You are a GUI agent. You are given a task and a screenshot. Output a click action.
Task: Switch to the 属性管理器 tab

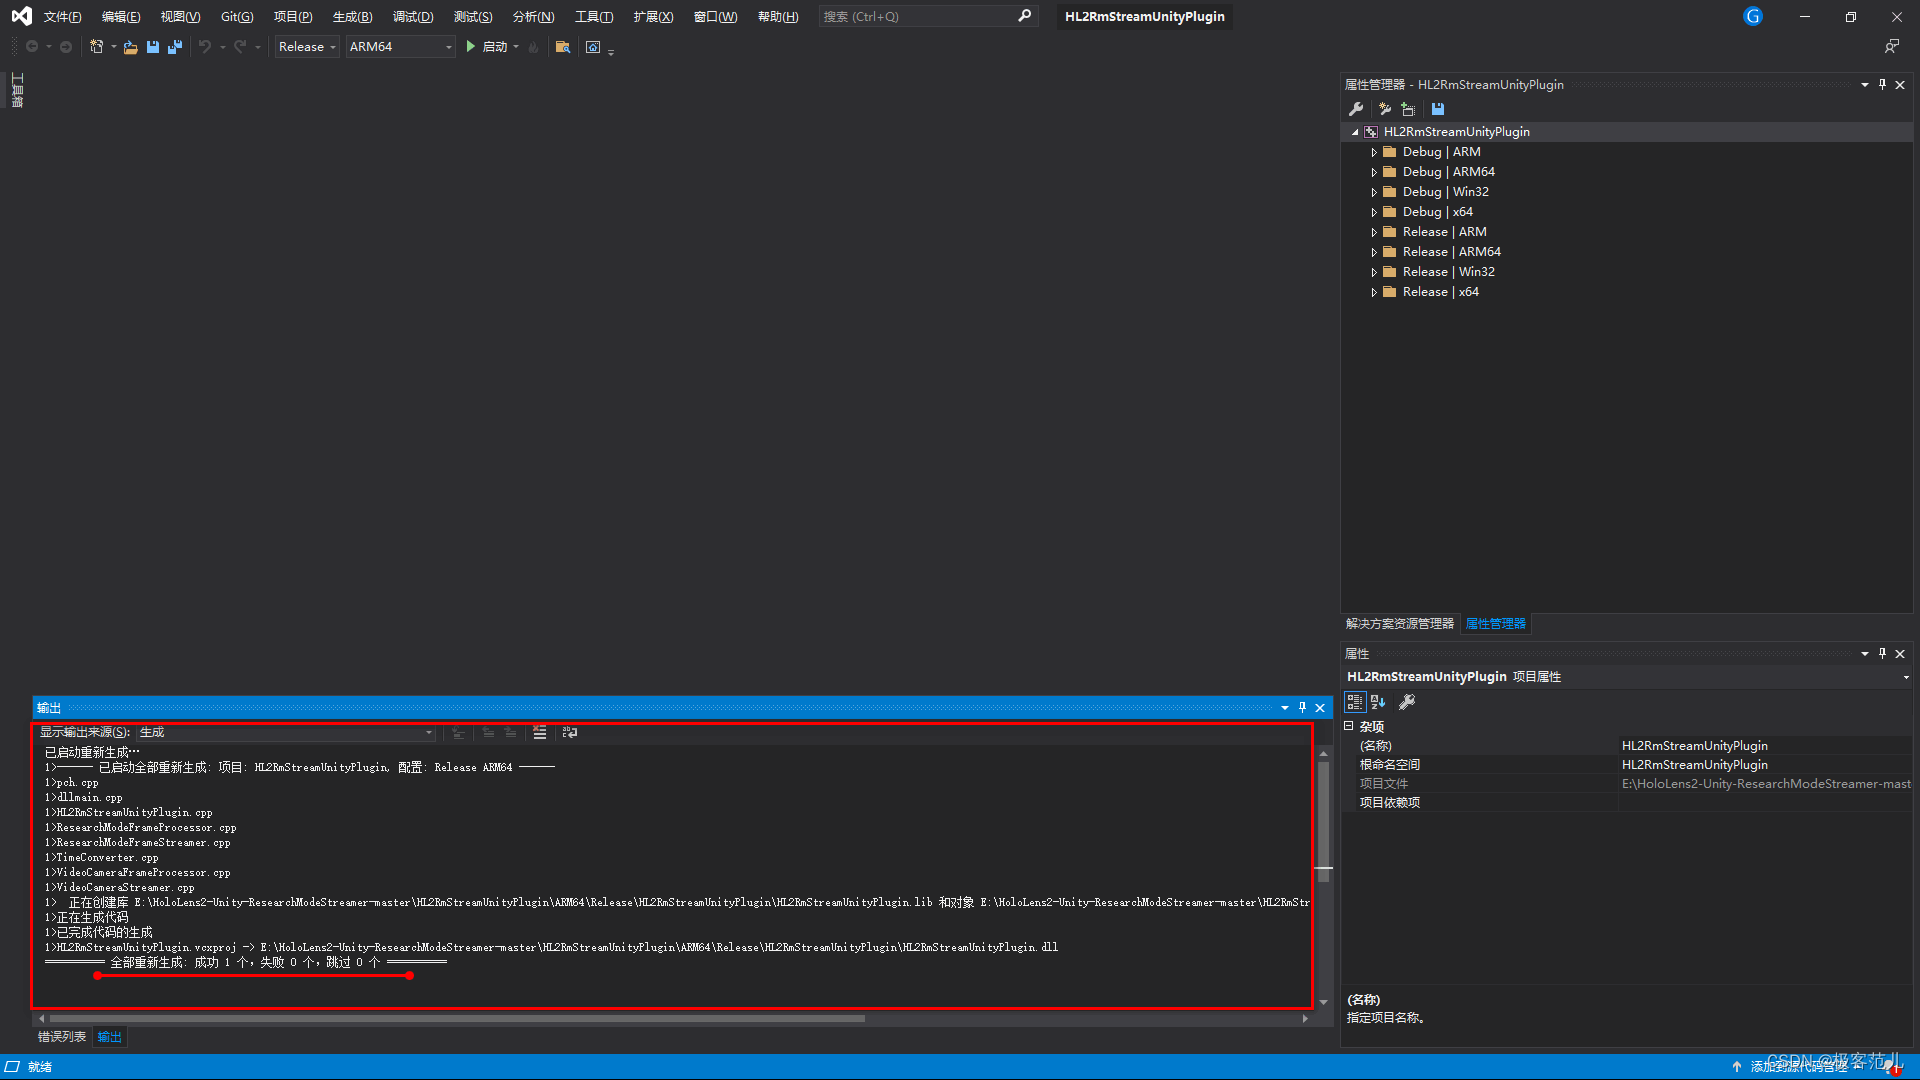click(x=1495, y=624)
